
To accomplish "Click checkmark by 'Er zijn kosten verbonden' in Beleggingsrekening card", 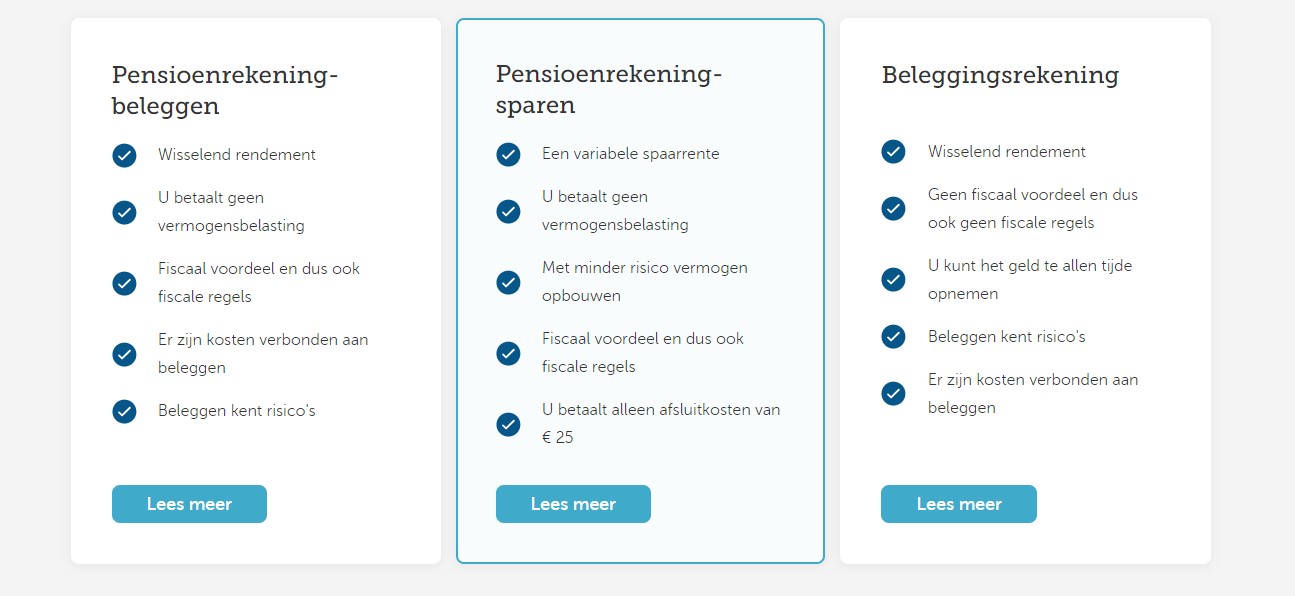I will click(x=893, y=394).
